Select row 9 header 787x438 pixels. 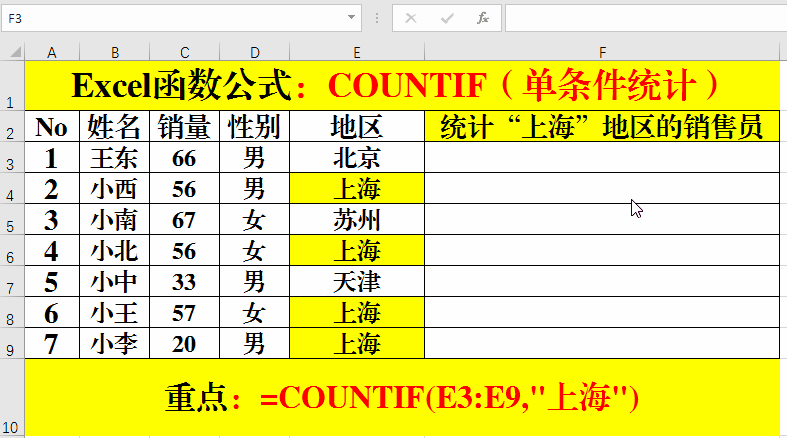(12, 344)
